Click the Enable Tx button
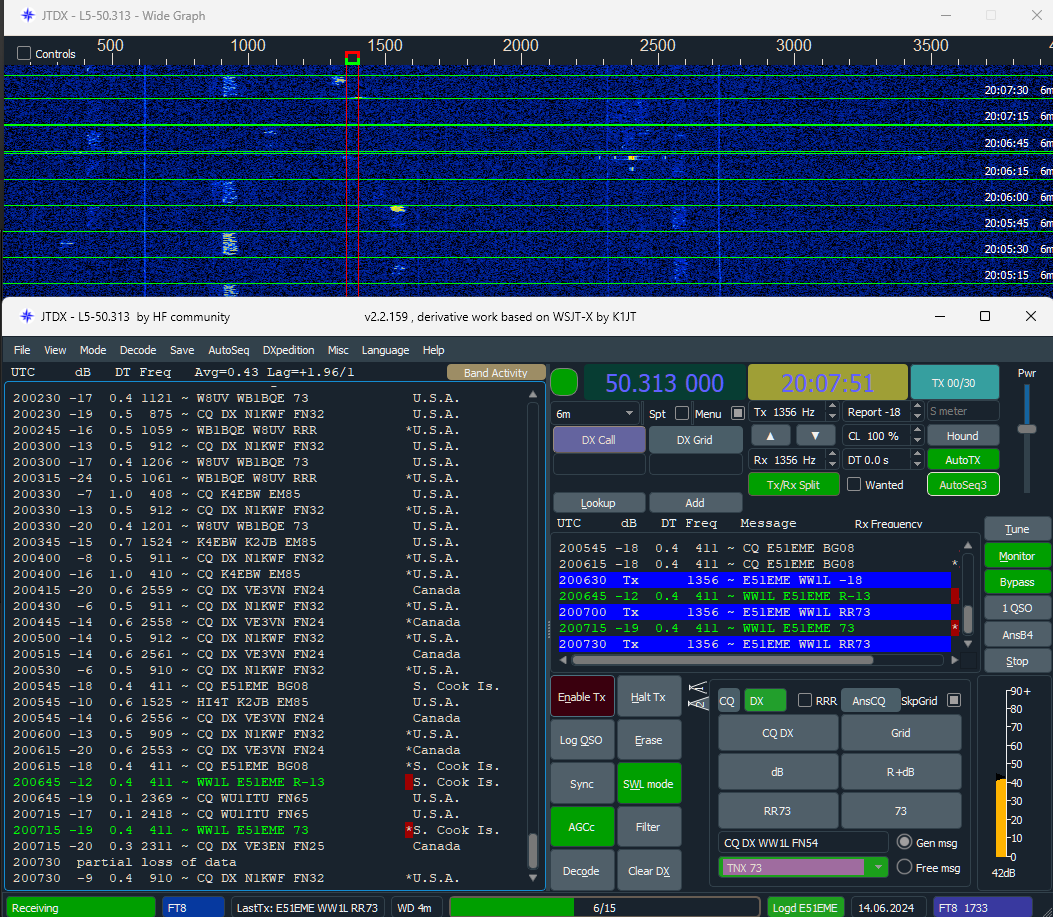This screenshot has width=1053, height=917. tap(582, 697)
